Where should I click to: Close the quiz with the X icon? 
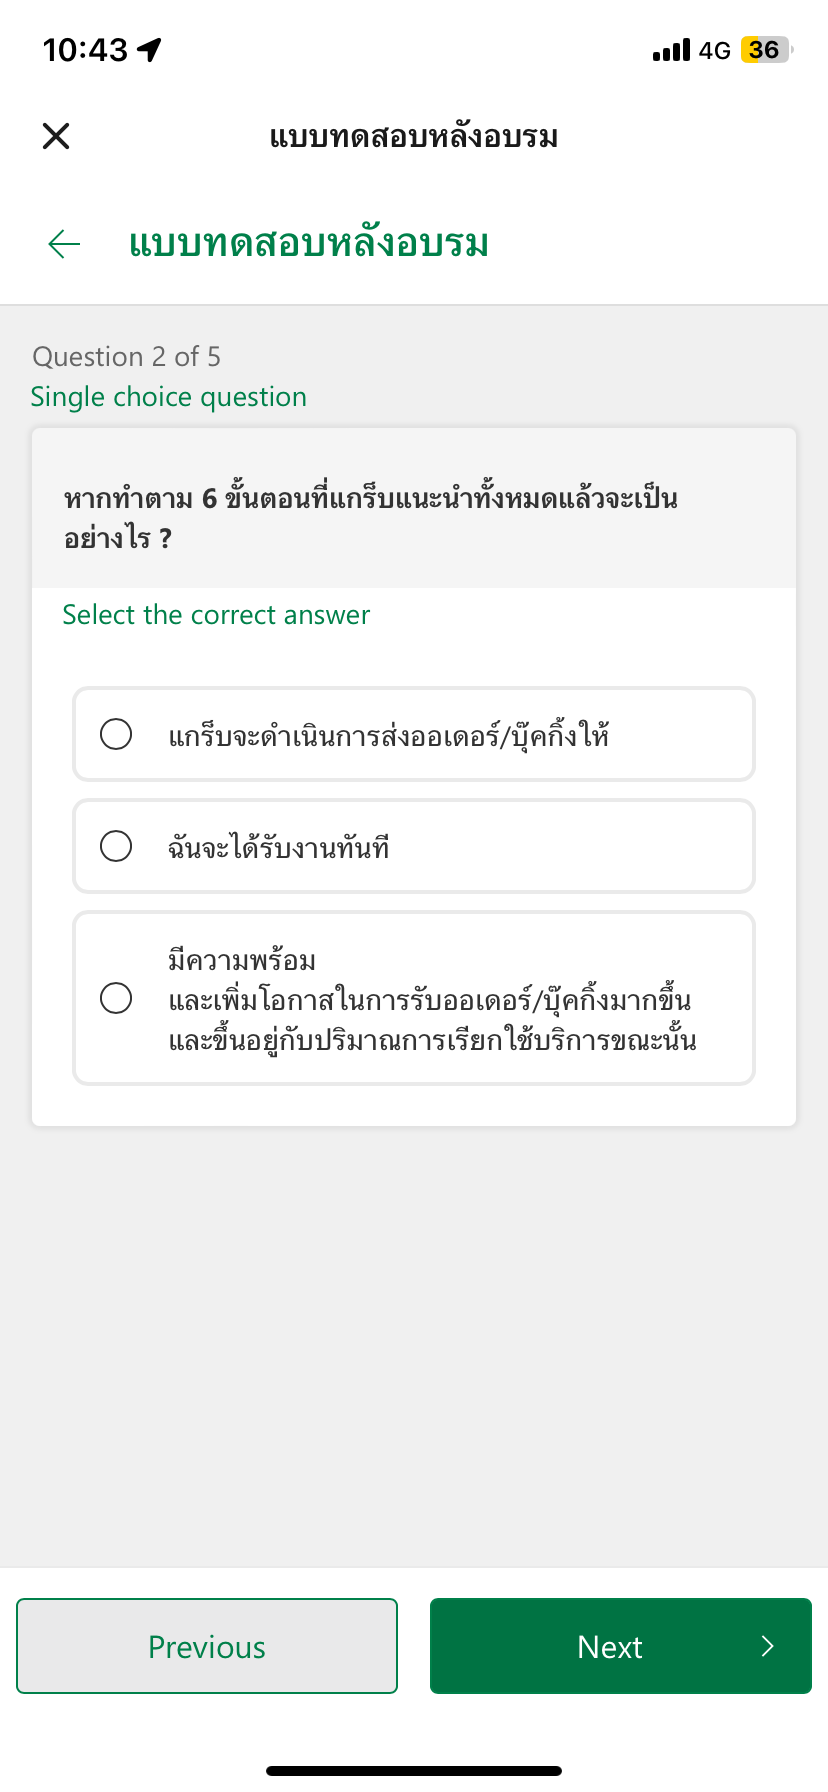pos(56,136)
